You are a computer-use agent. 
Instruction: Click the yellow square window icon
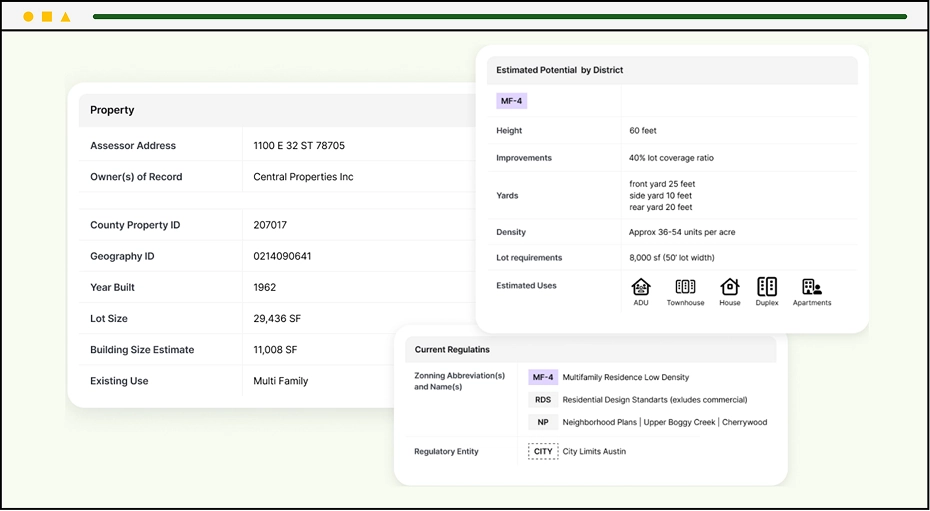(x=47, y=17)
